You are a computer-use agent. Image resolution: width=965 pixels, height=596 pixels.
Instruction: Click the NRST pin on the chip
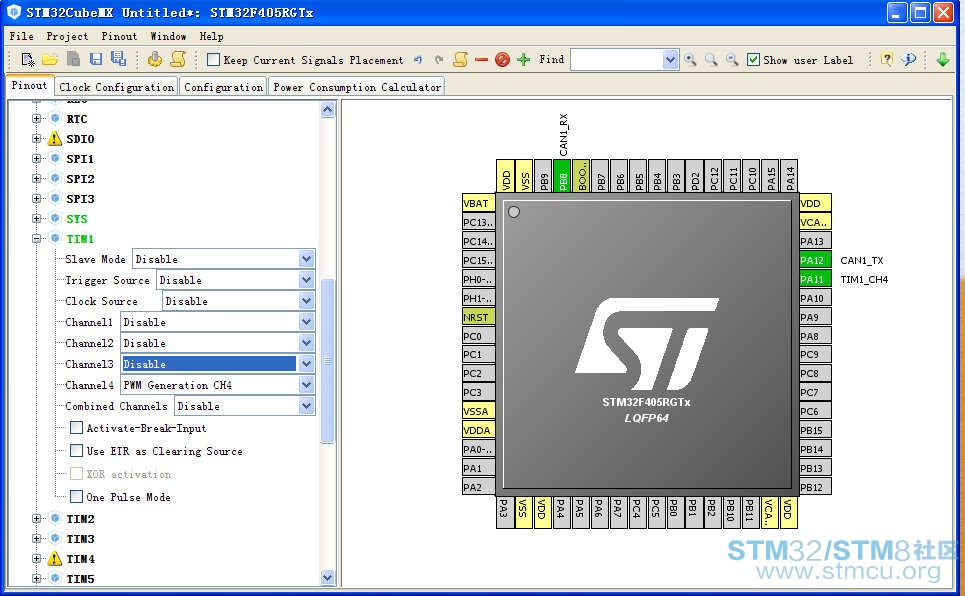coord(478,317)
